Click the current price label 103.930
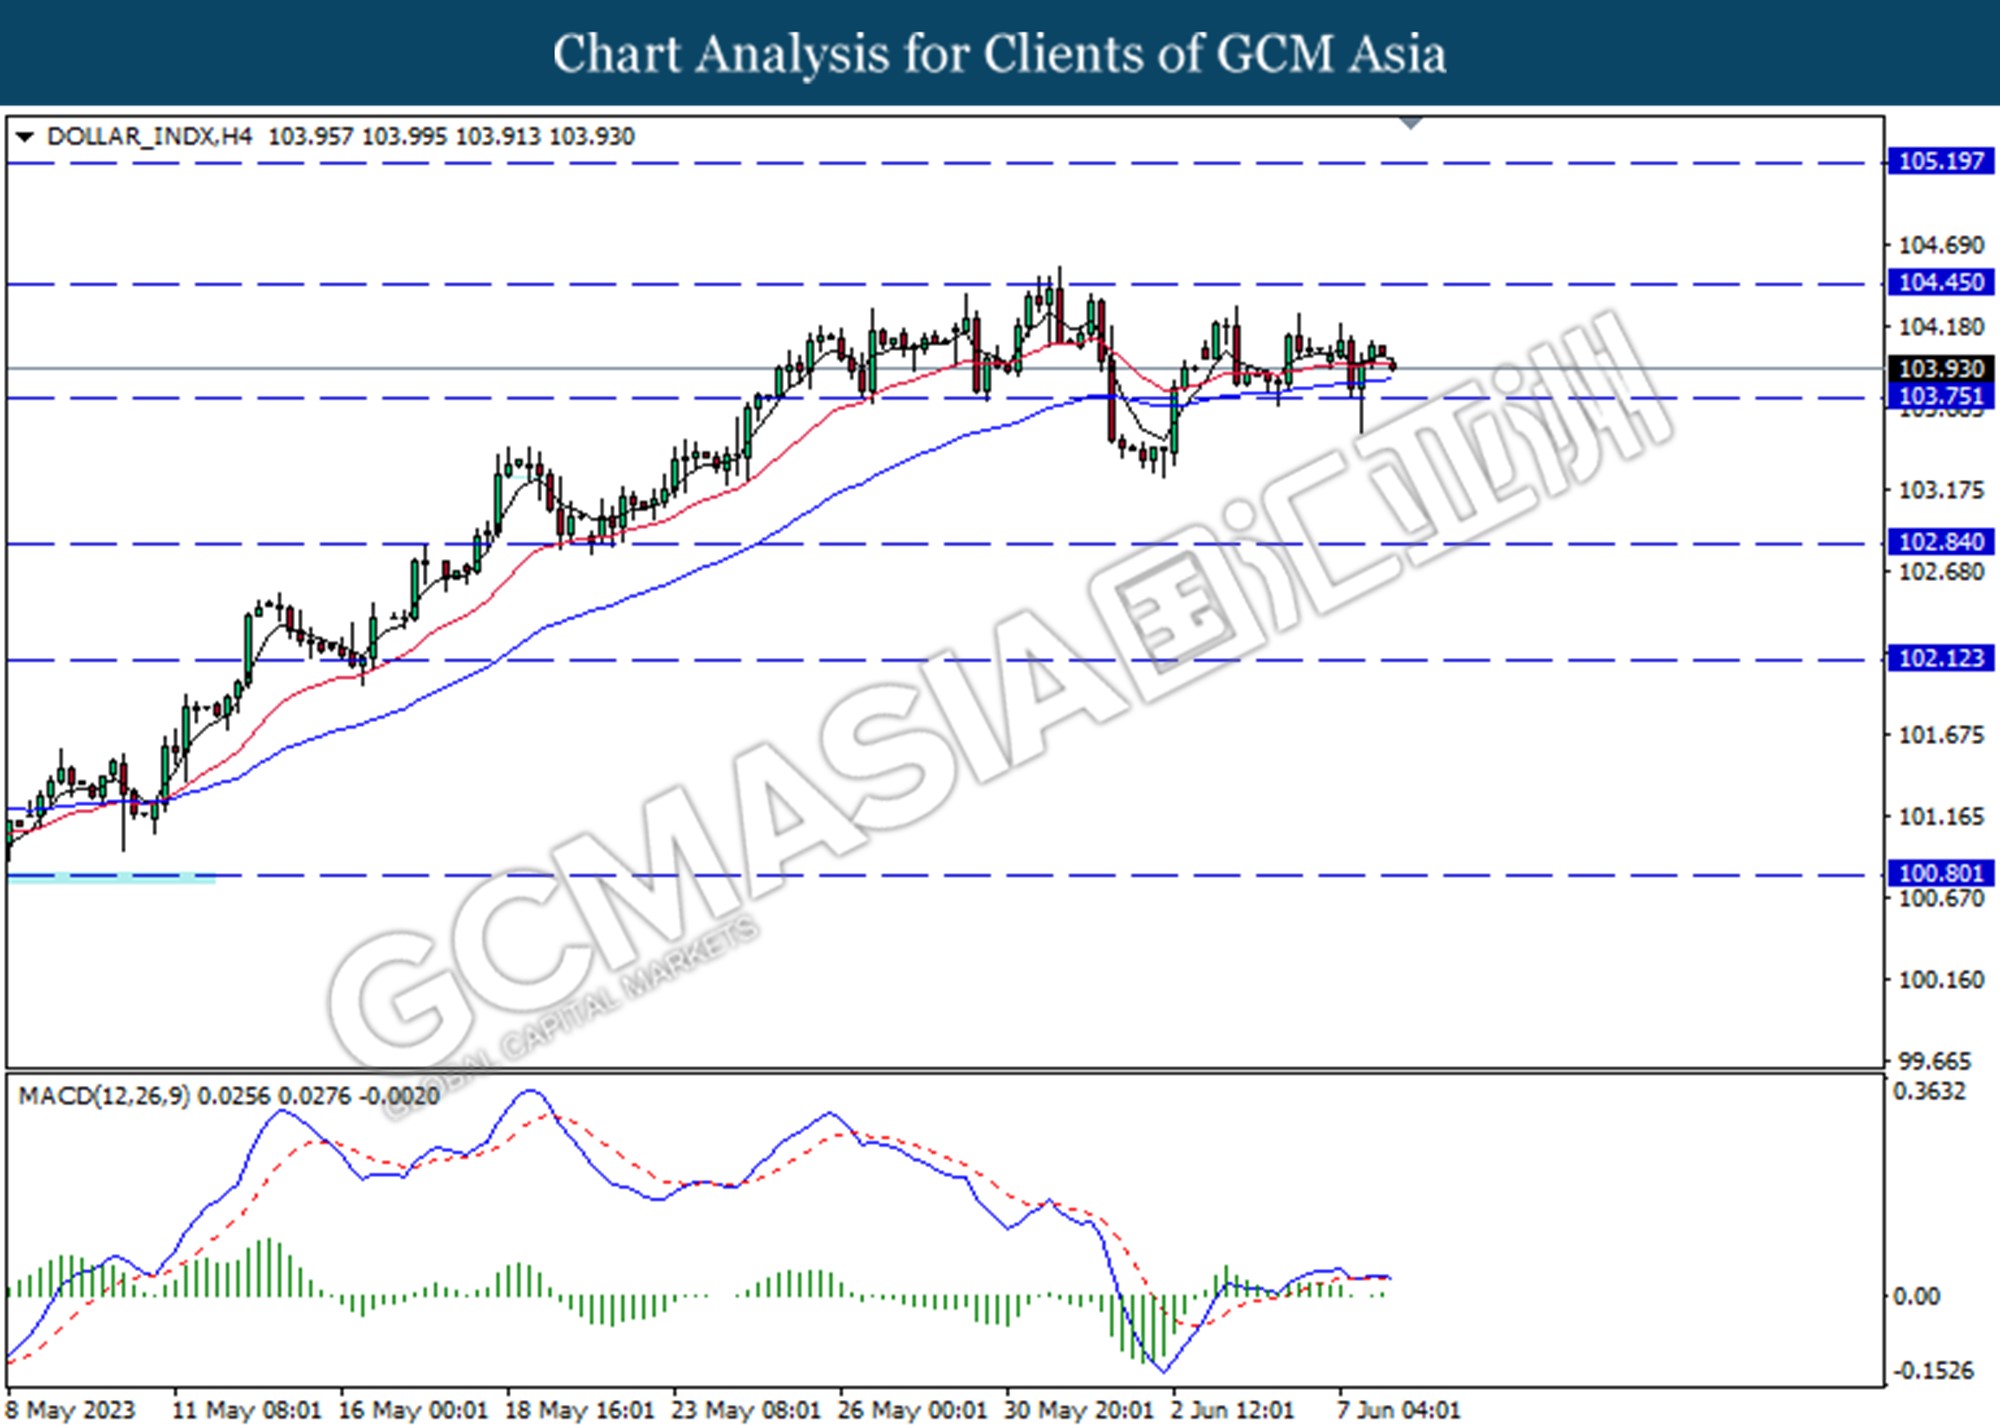 pyautogui.click(x=1940, y=369)
